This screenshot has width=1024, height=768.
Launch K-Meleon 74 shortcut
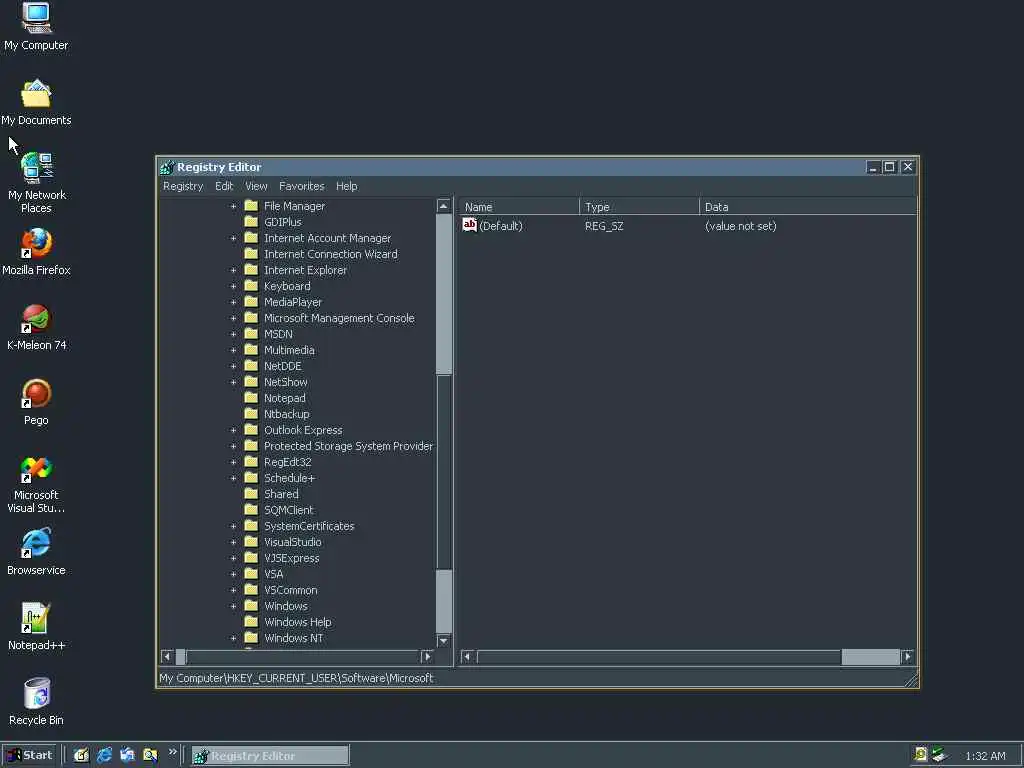(36, 319)
